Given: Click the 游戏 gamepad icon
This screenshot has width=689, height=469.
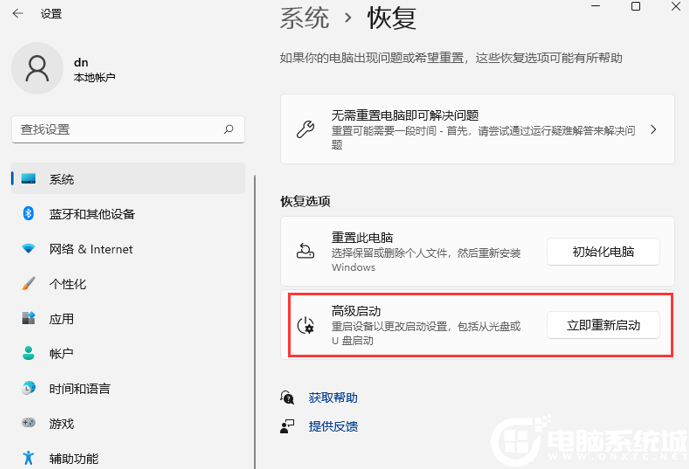Looking at the screenshot, I should [29, 423].
